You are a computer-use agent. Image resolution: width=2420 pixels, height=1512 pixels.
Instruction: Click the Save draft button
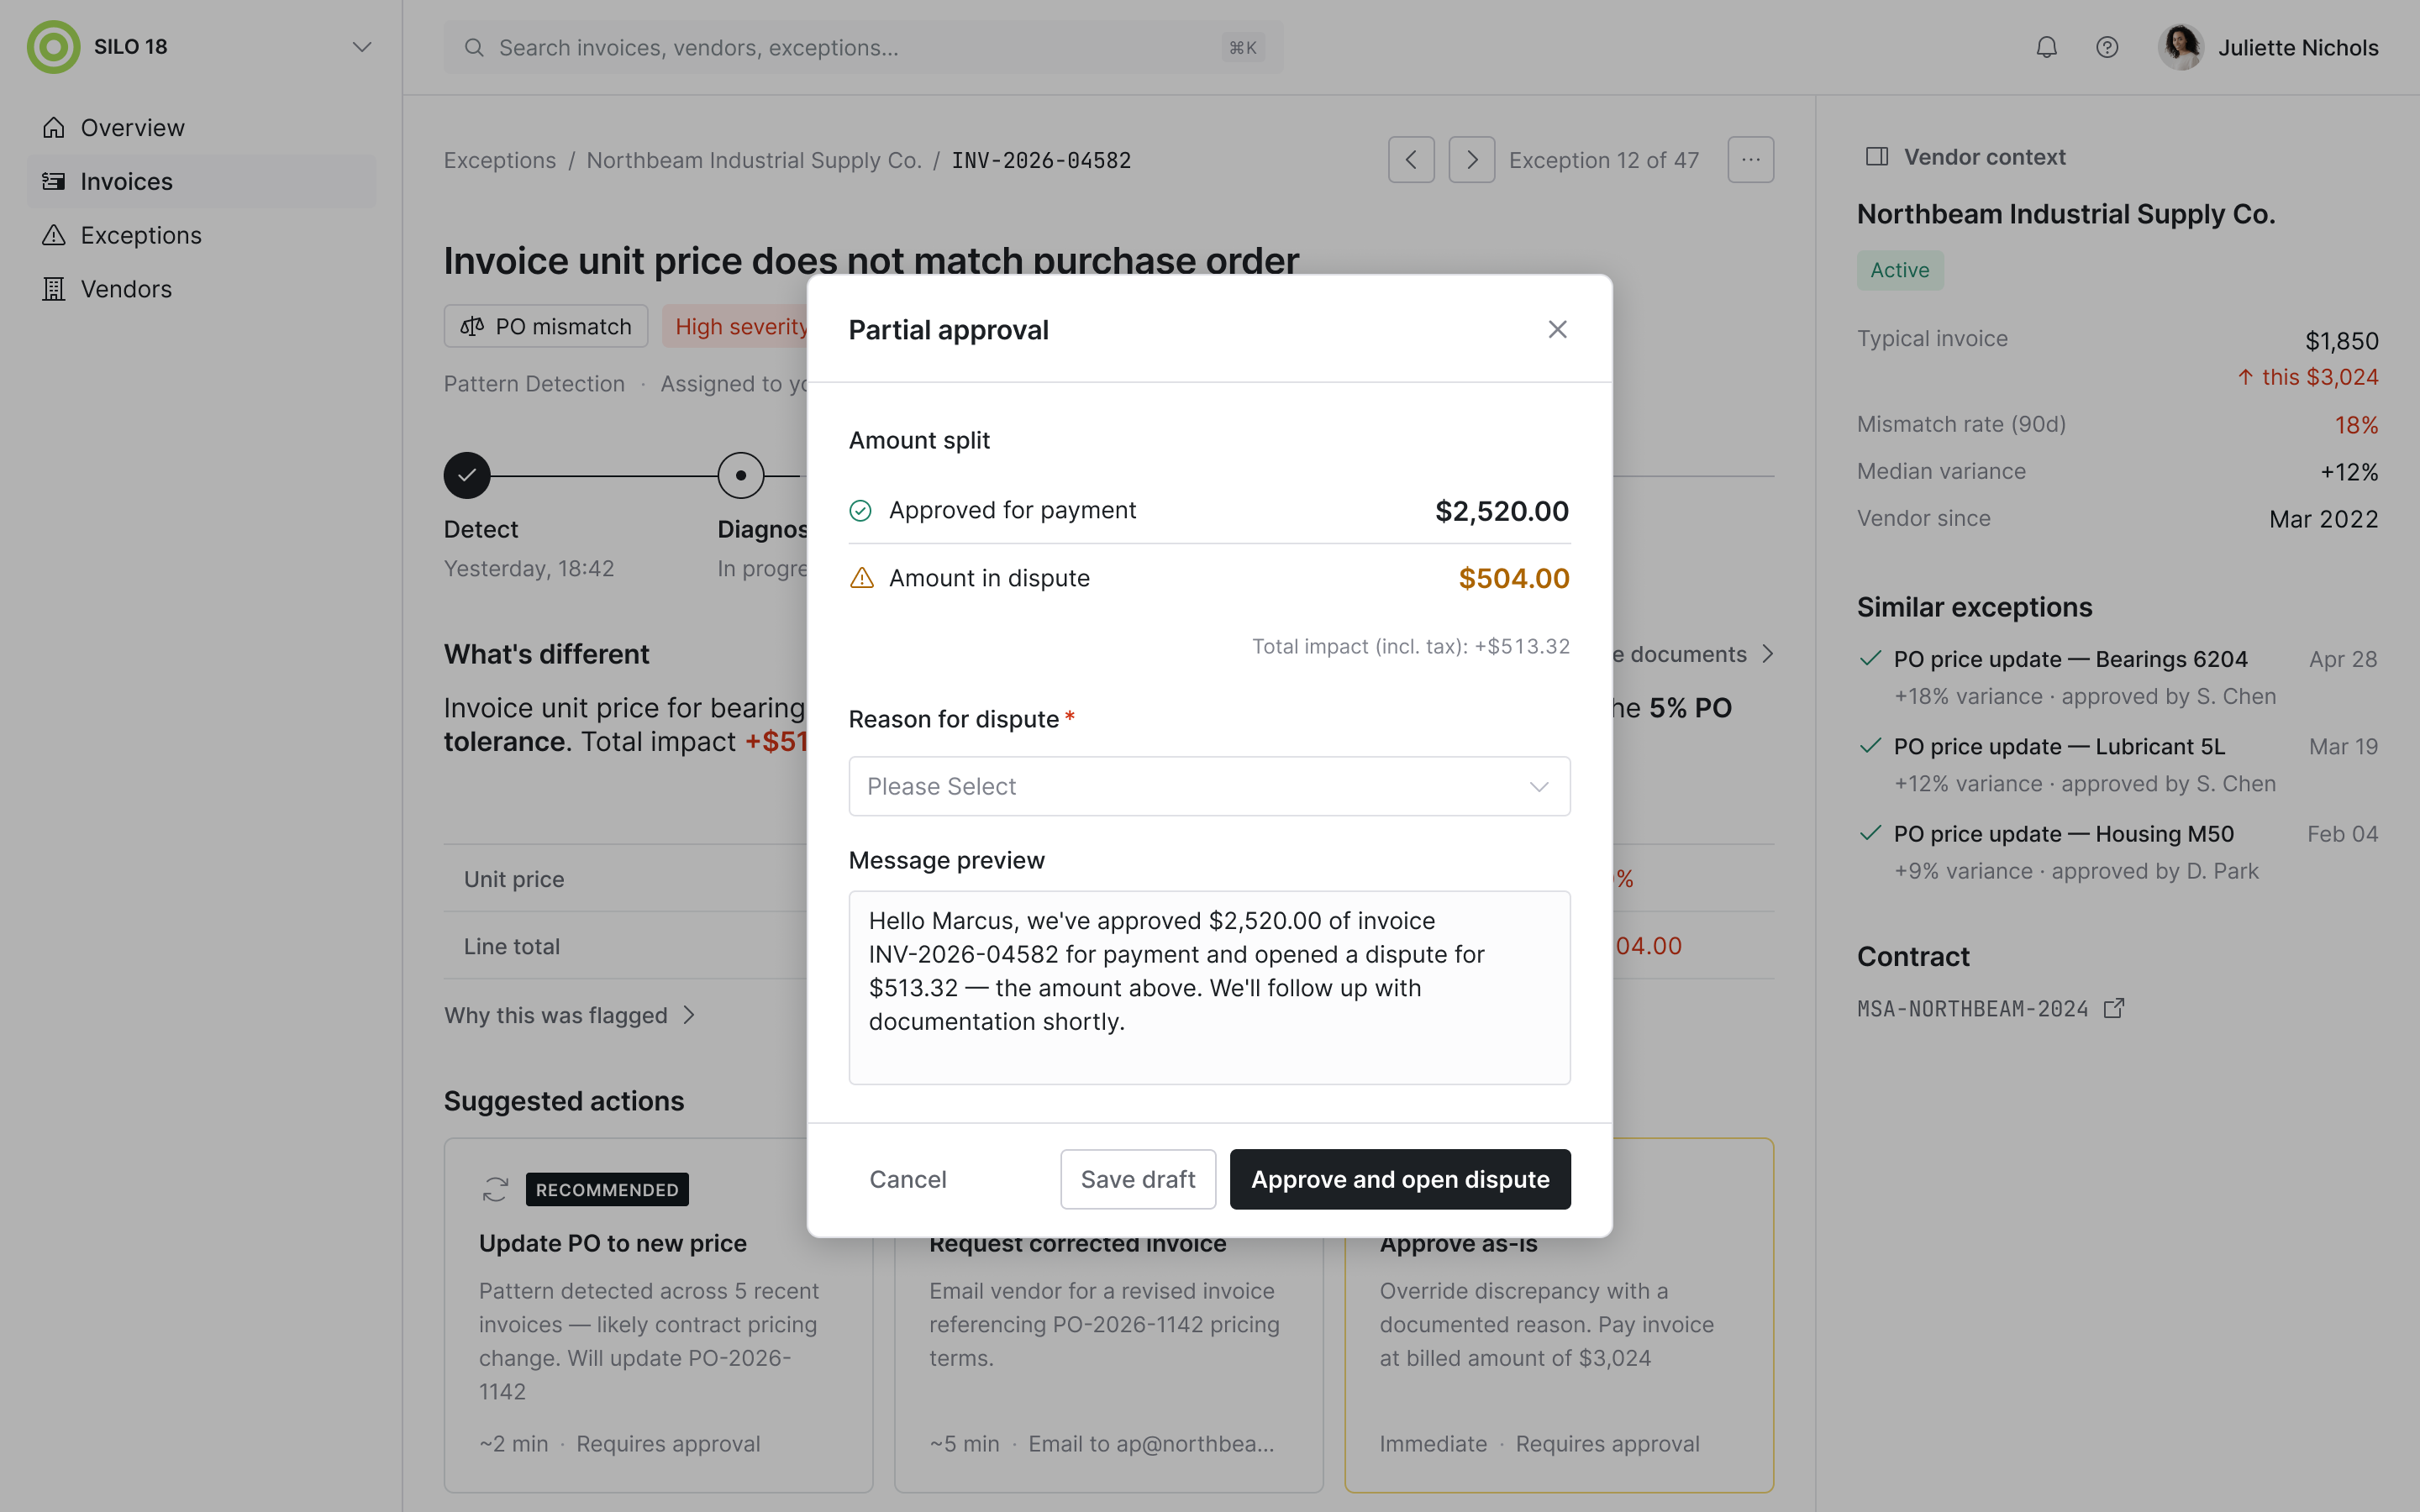[1137, 1179]
